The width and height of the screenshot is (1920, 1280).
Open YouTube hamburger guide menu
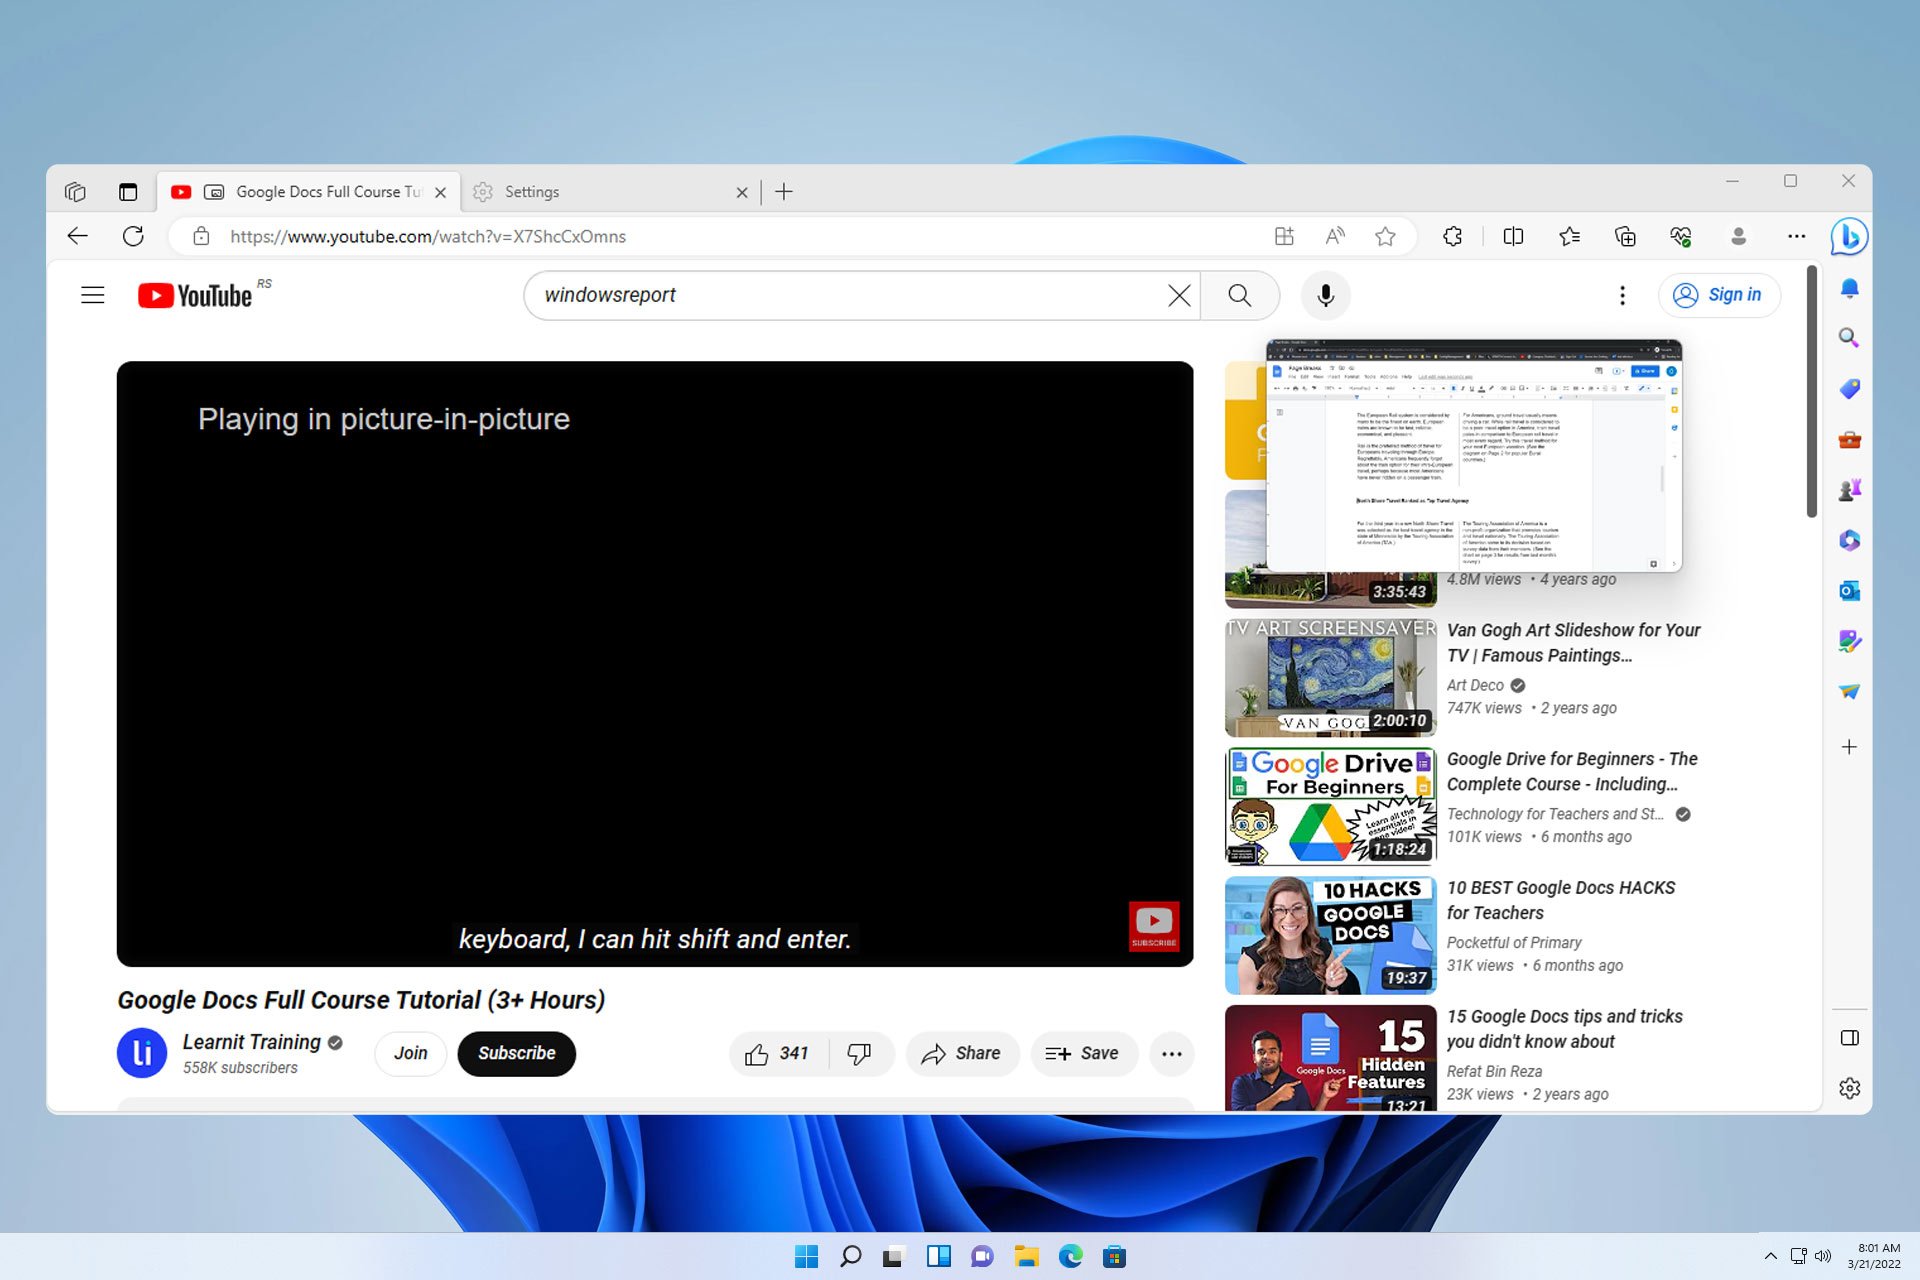click(93, 295)
